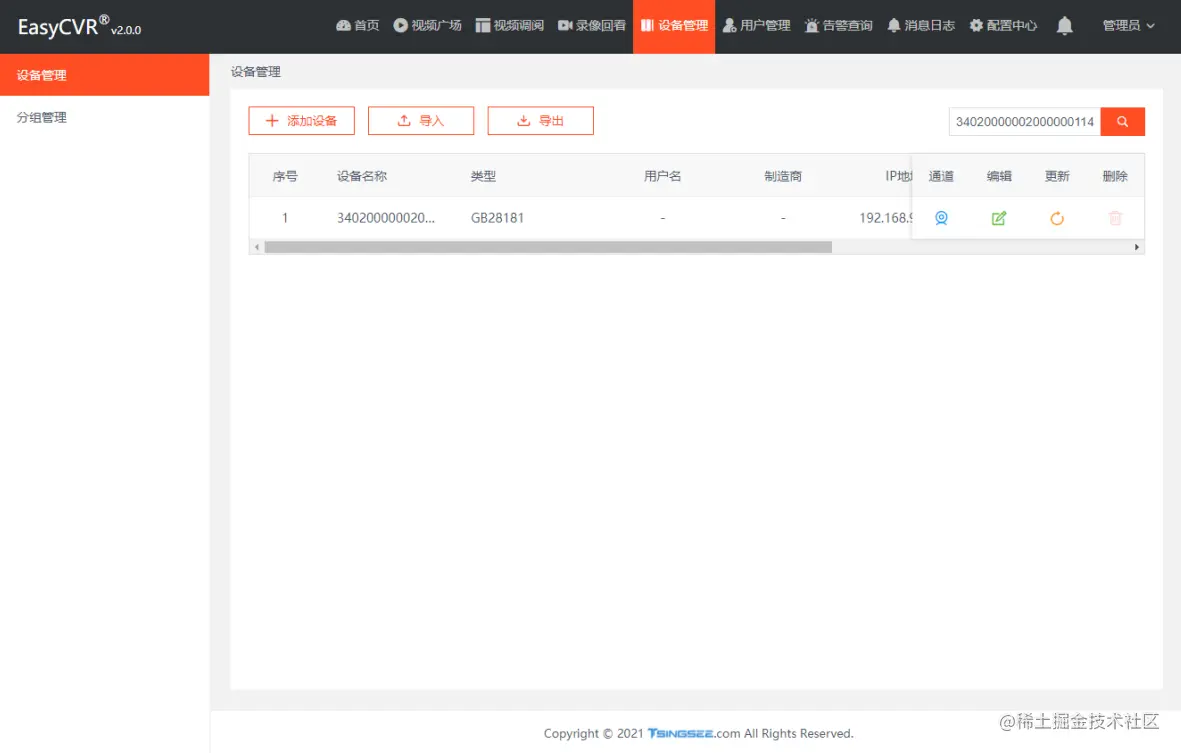The width and height of the screenshot is (1181, 753).
Task: Open 配置中心 configuration center
Action: pyautogui.click(x=1002, y=26)
